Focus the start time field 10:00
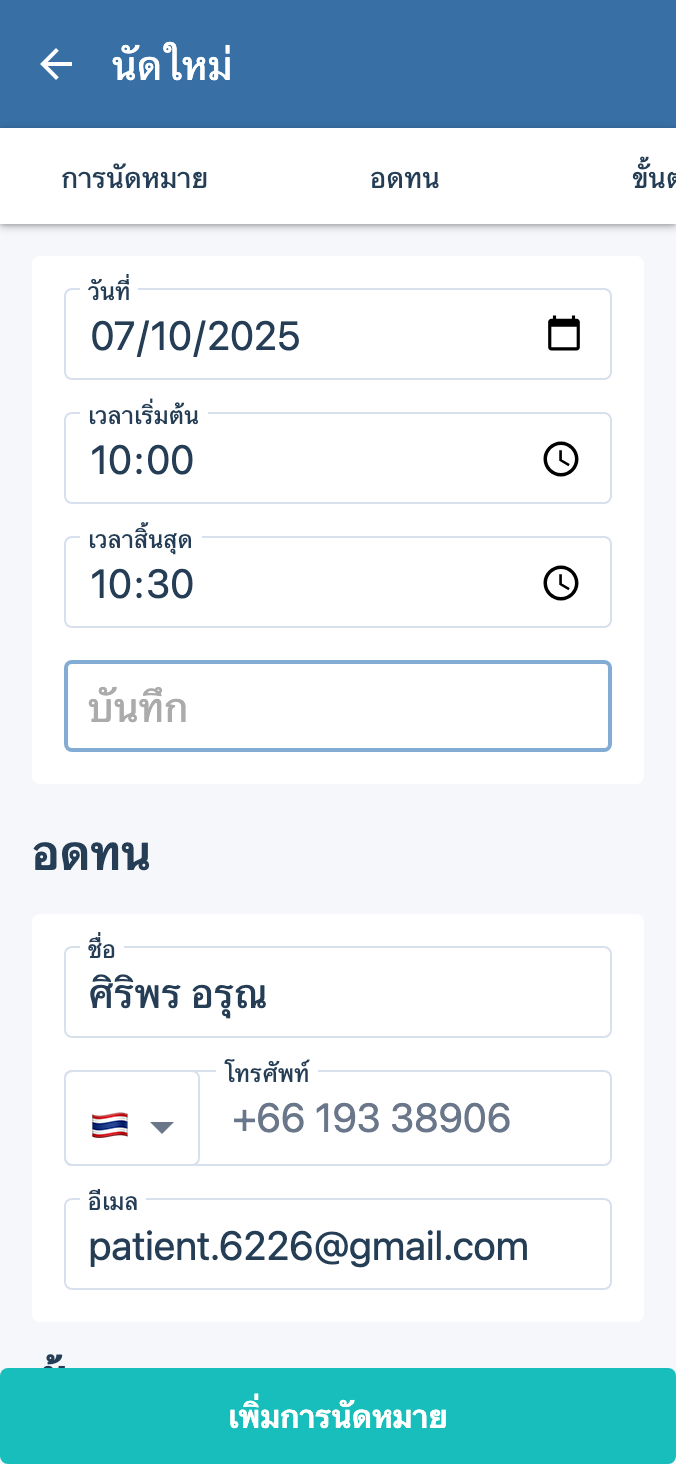This screenshot has height=1464, width=676. pos(300,460)
